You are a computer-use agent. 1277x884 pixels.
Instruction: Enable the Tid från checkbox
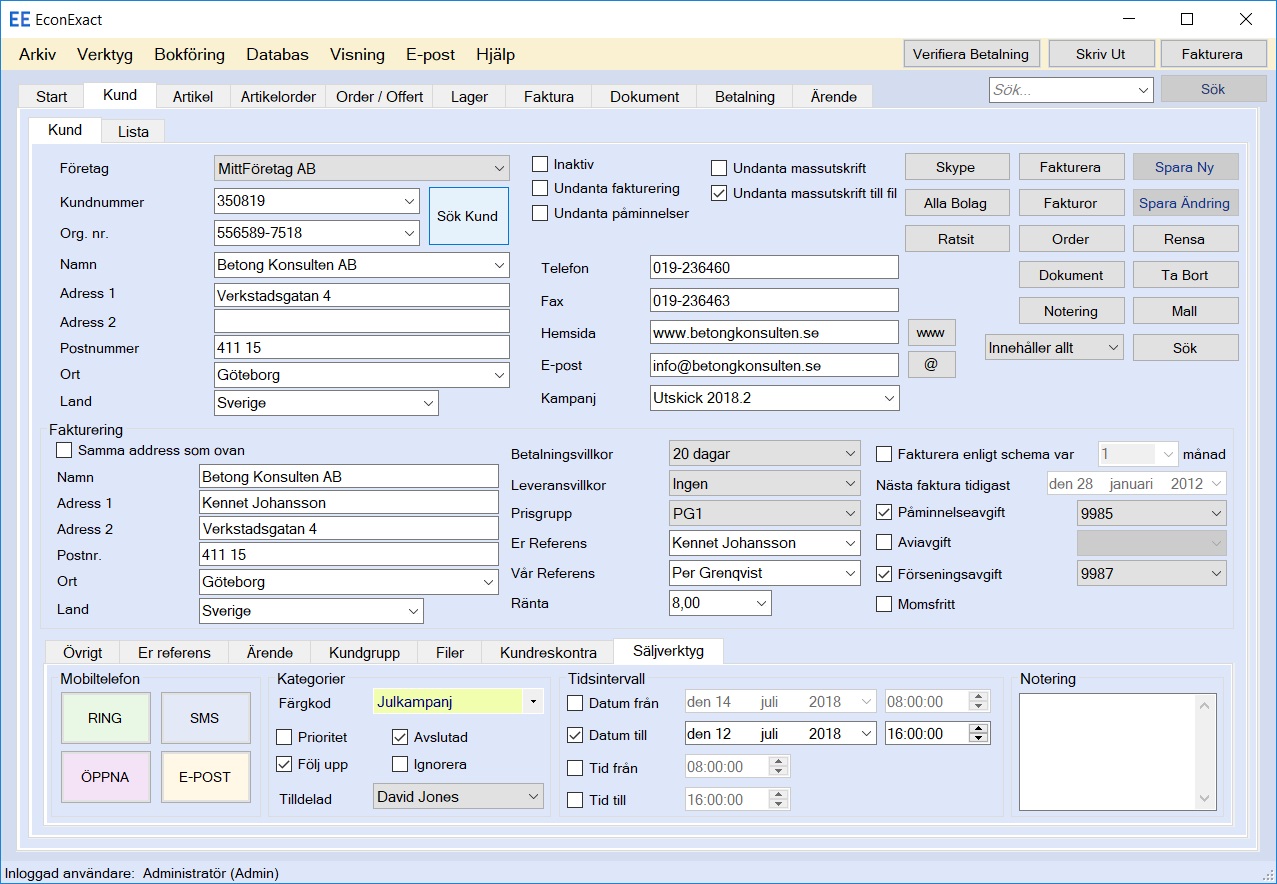[x=575, y=768]
